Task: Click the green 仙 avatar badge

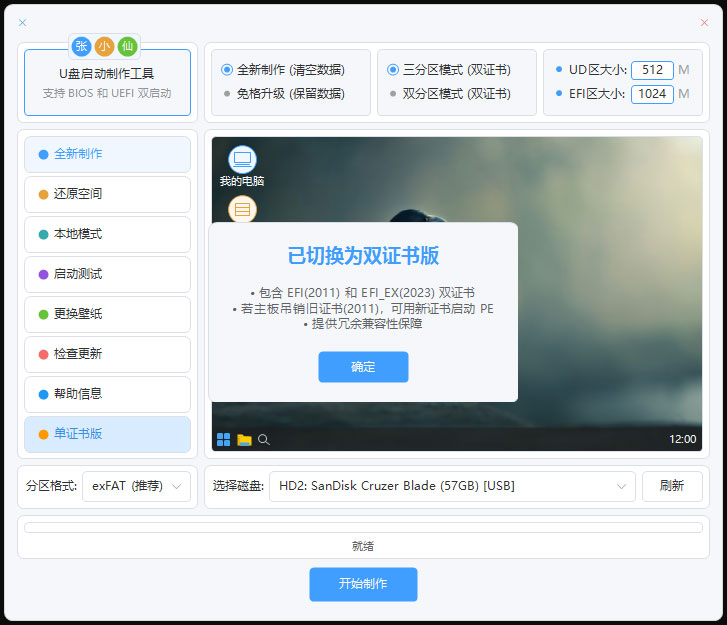Action: coord(128,47)
